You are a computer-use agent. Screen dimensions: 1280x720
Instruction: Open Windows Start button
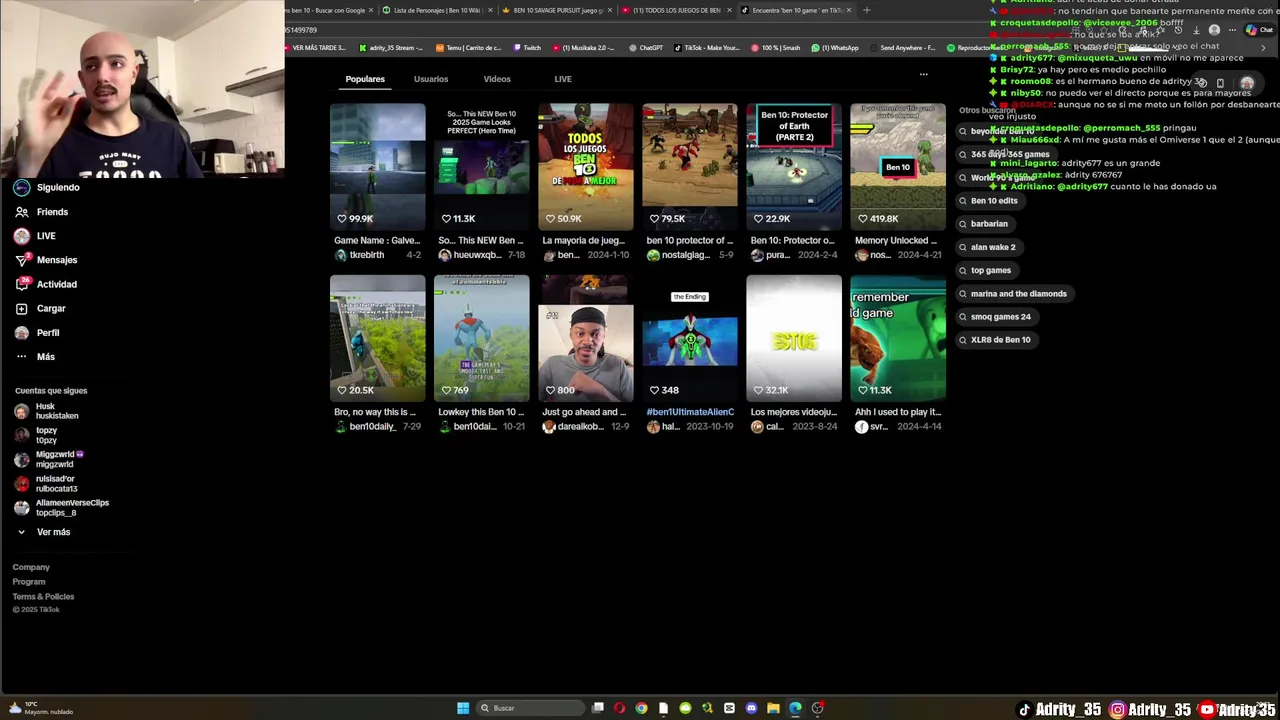(x=463, y=708)
